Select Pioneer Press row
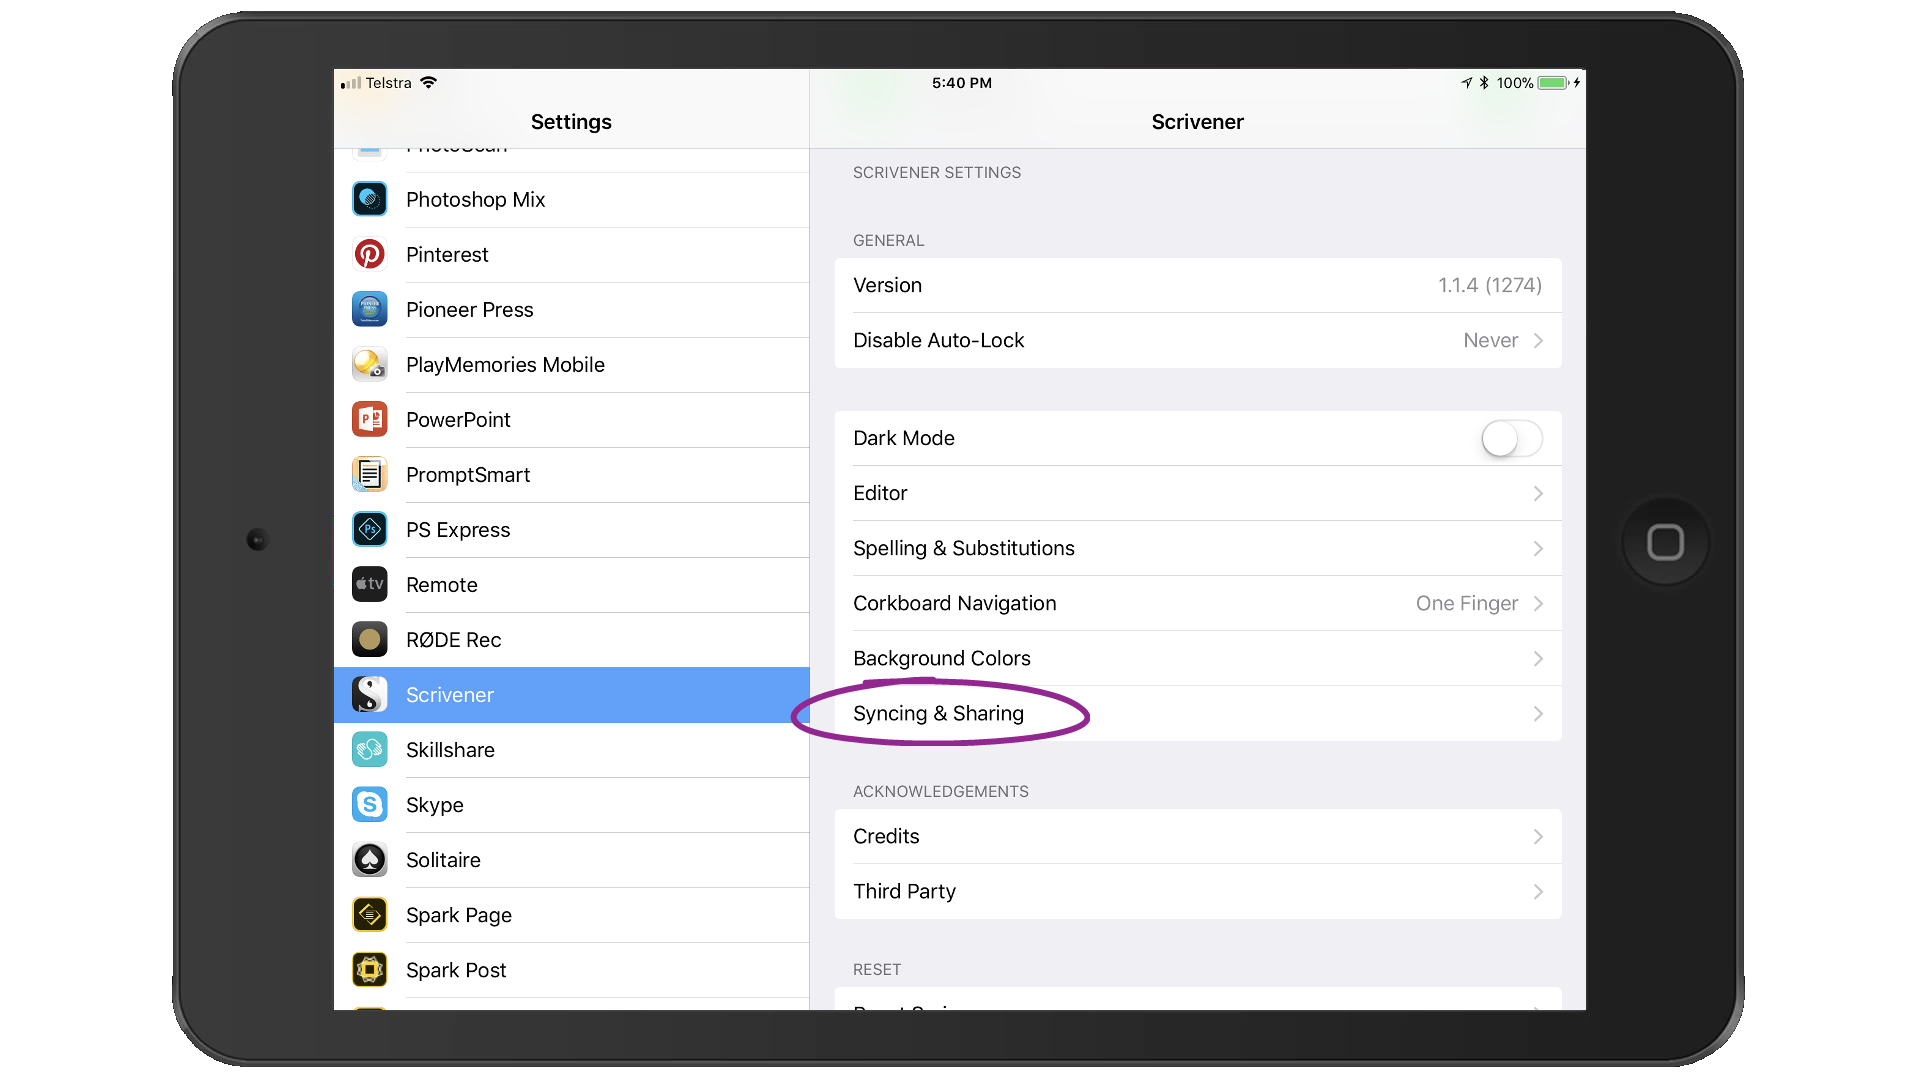 (571, 310)
